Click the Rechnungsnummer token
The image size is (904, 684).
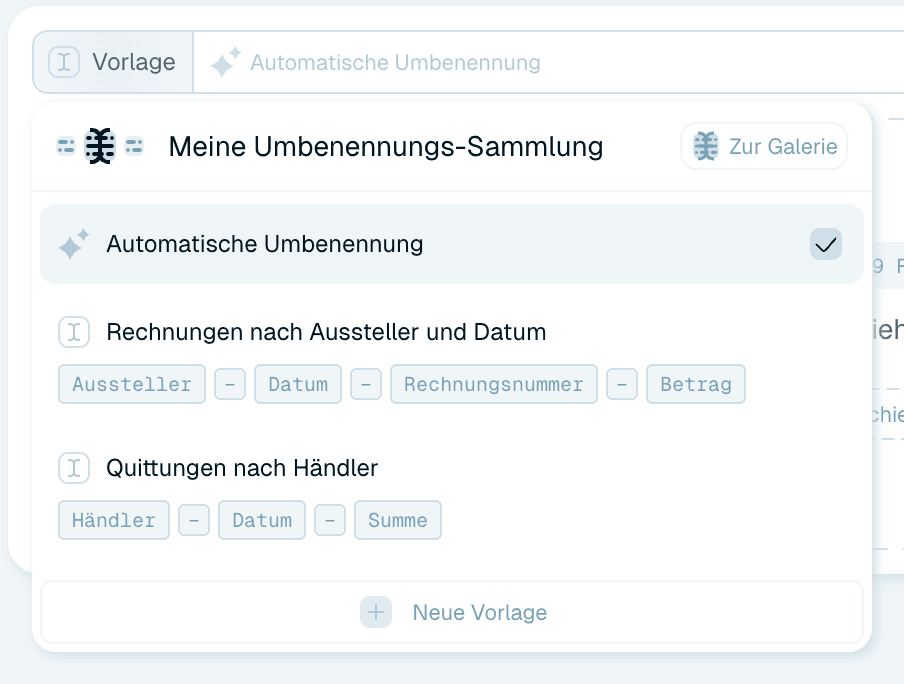494,384
